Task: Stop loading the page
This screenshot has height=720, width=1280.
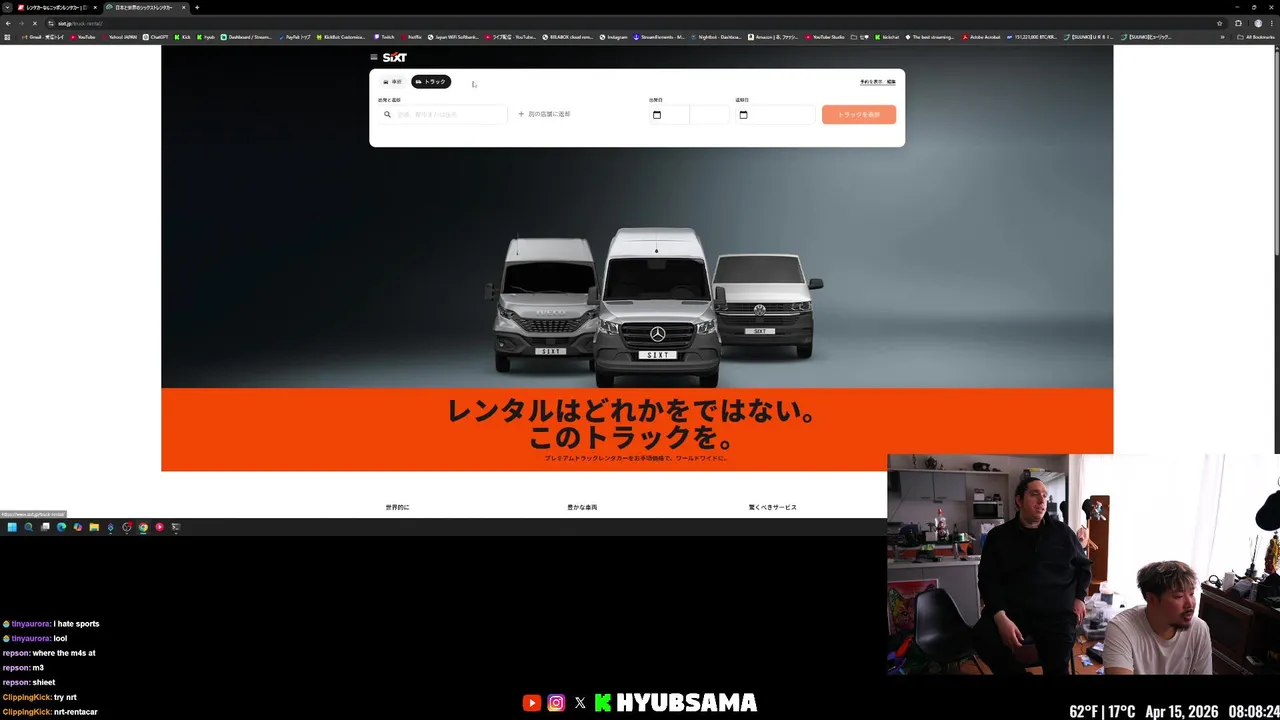Action: coord(34,23)
